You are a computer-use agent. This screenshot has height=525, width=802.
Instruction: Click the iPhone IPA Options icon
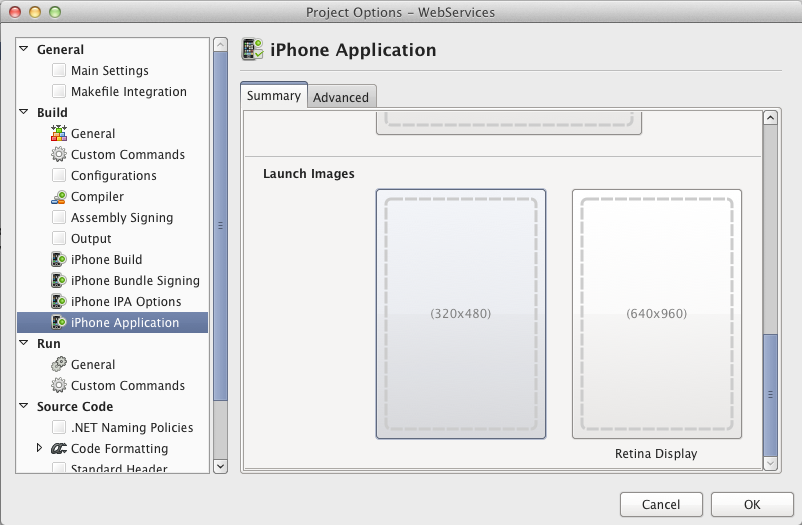[59, 301]
